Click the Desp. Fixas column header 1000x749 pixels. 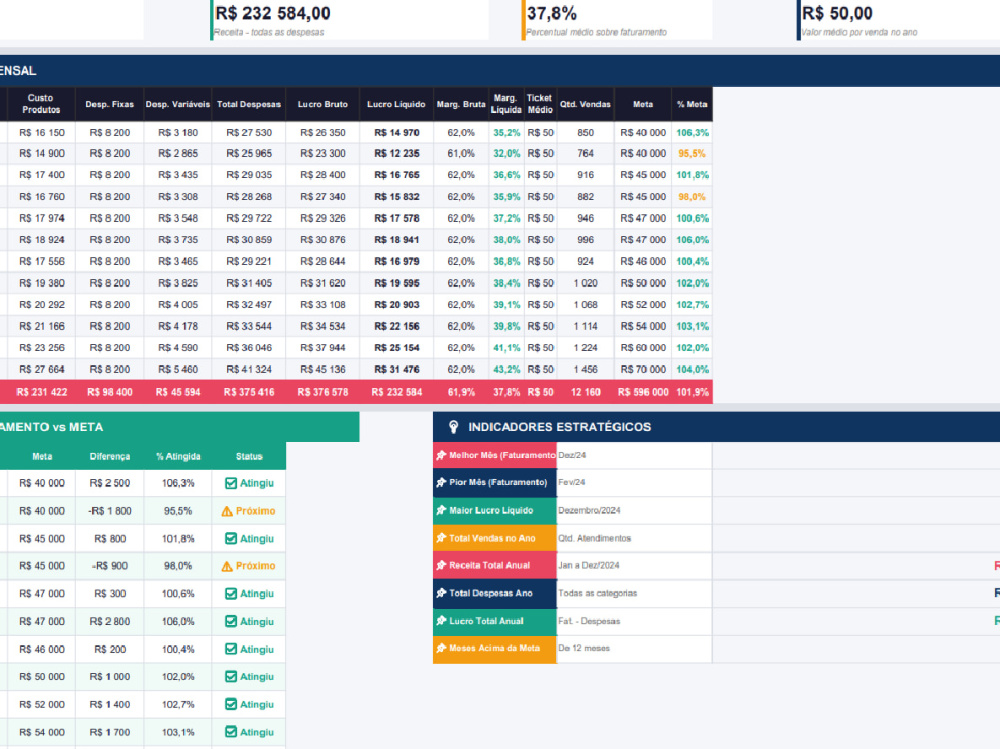click(x=110, y=104)
